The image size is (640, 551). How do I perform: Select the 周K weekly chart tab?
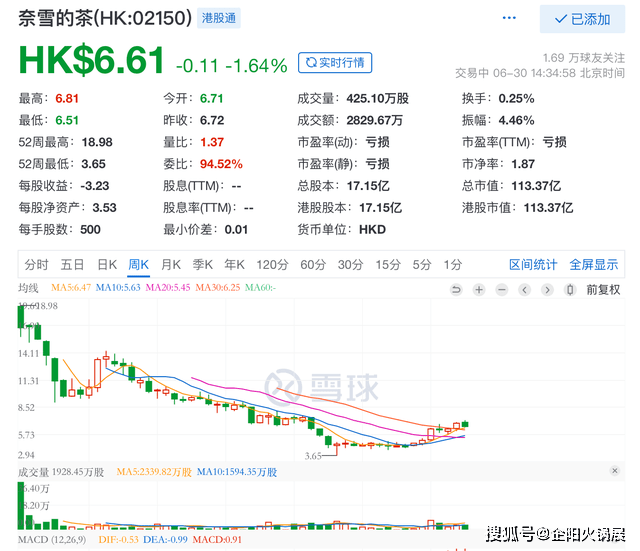pyautogui.click(x=138, y=264)
